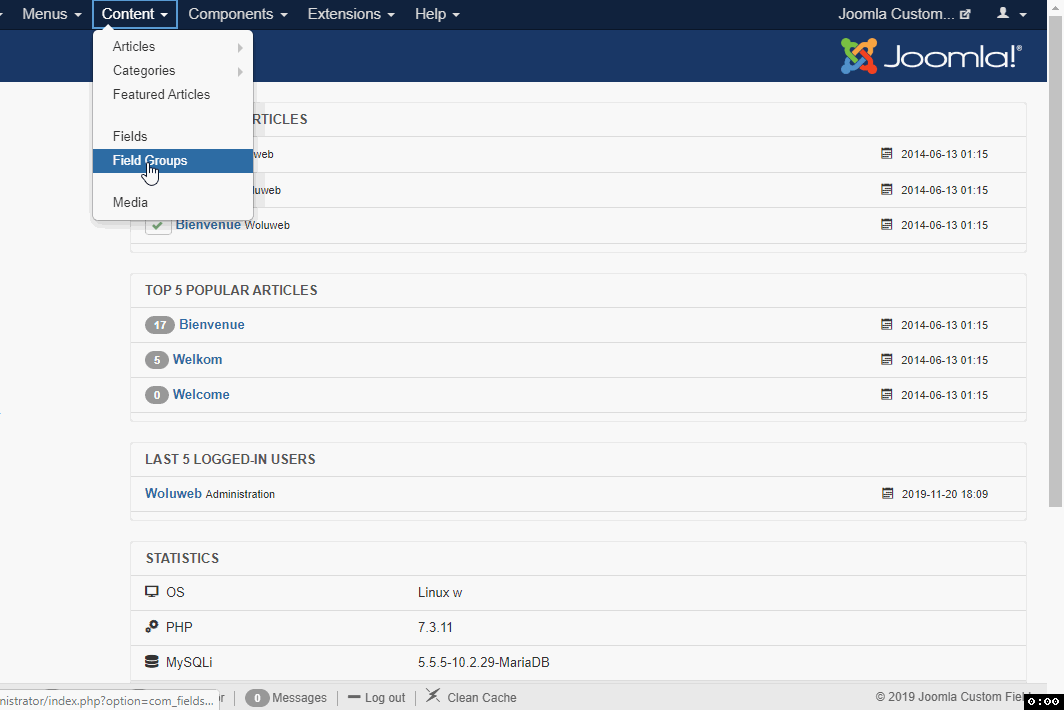The height and width of the screenshot is (710, 1064).
Task: Click the OS monitor icon in Statistics
Action: click(152, 592)
